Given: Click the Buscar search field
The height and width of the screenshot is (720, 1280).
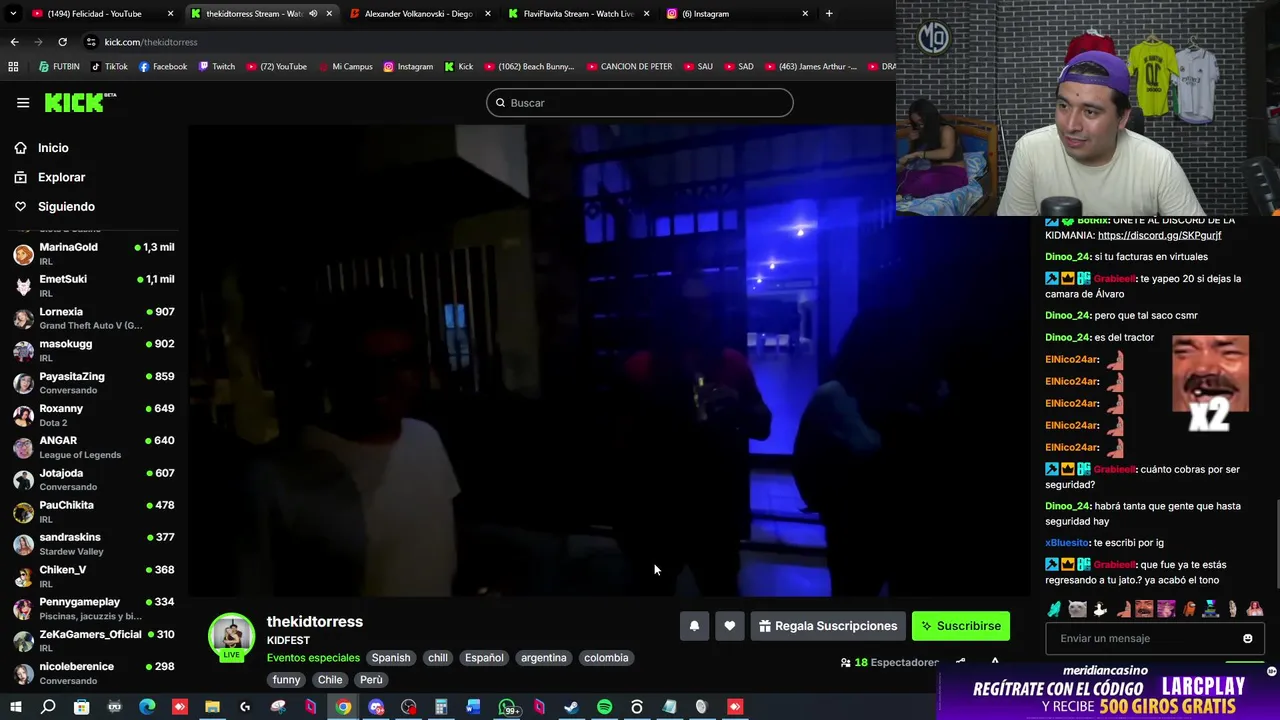Looking at the screenshot, I should (640, 103).
